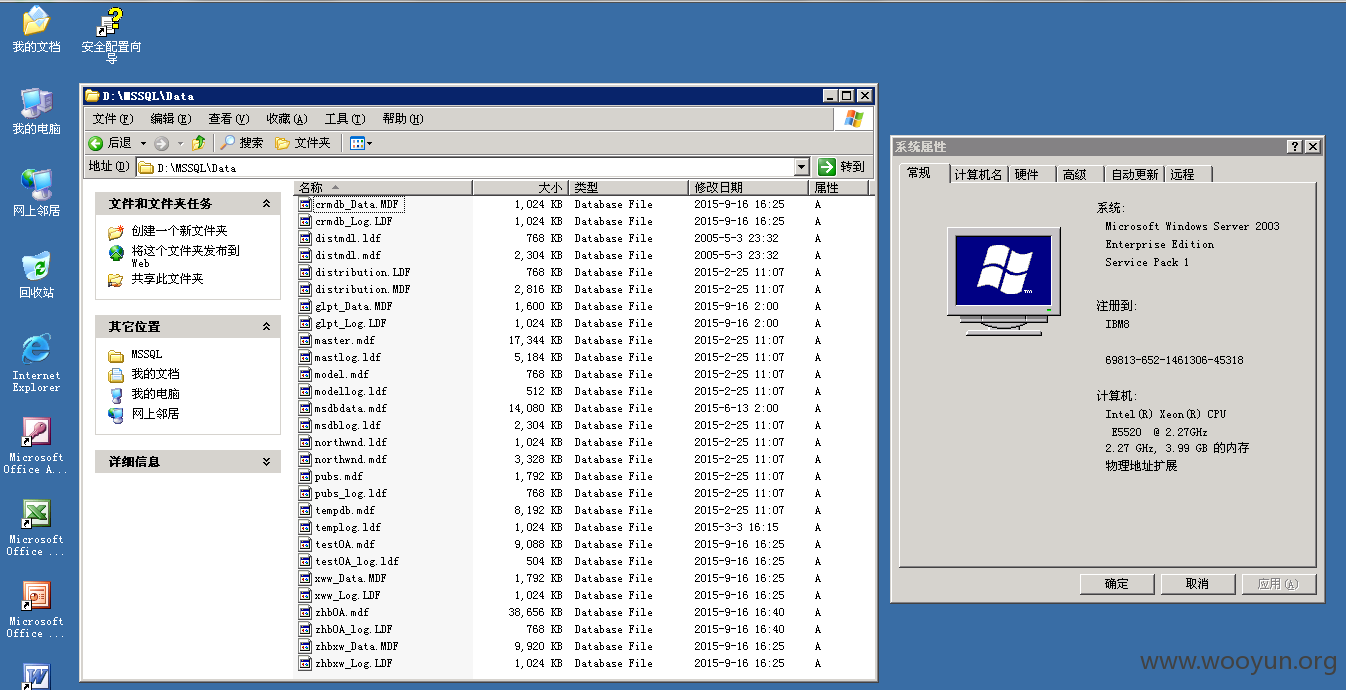Viewport: 1346px width, 690px height.
Task: Select the Microsoft Office Access desktop shortcut
Action: [36, 445]
